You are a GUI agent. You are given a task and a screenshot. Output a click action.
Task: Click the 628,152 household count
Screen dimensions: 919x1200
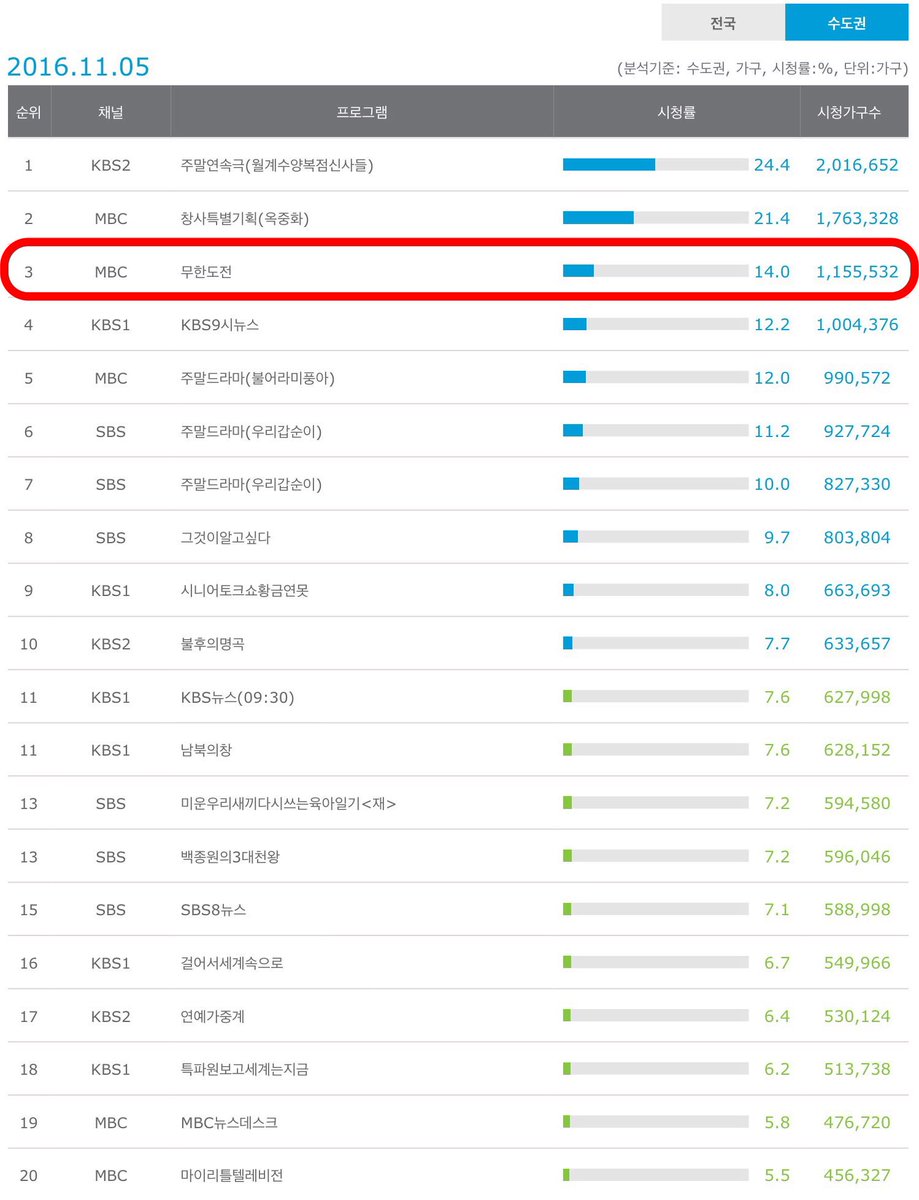(857, 750)
